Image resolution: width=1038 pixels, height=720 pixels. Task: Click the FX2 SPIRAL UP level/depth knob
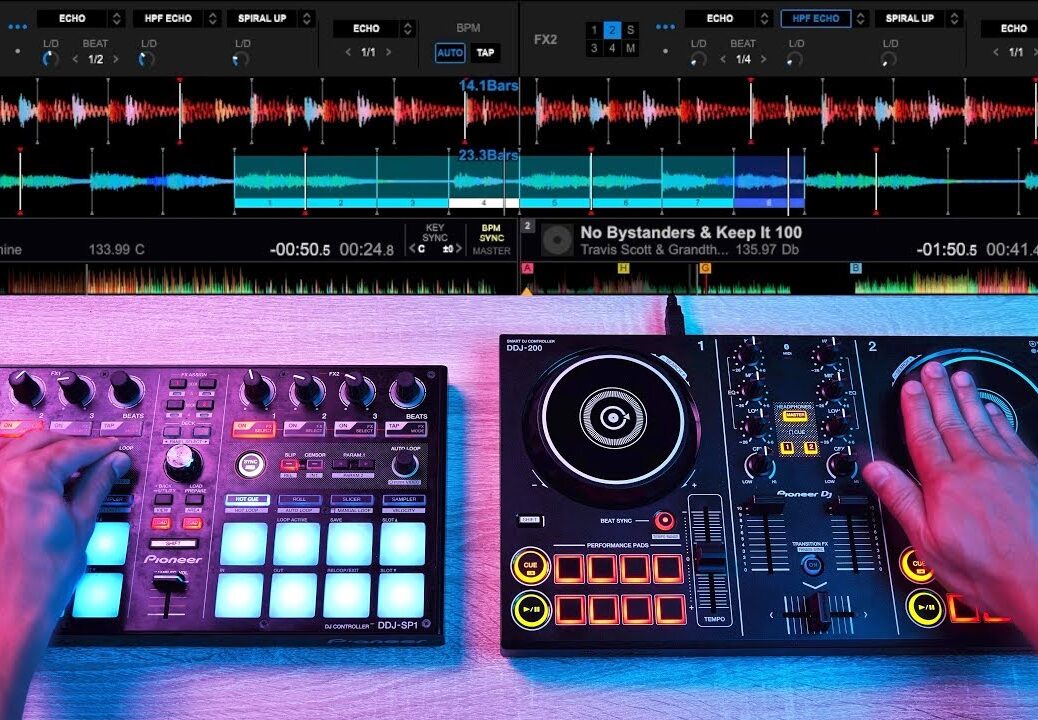pyautogui.click(x=889, y=59)
